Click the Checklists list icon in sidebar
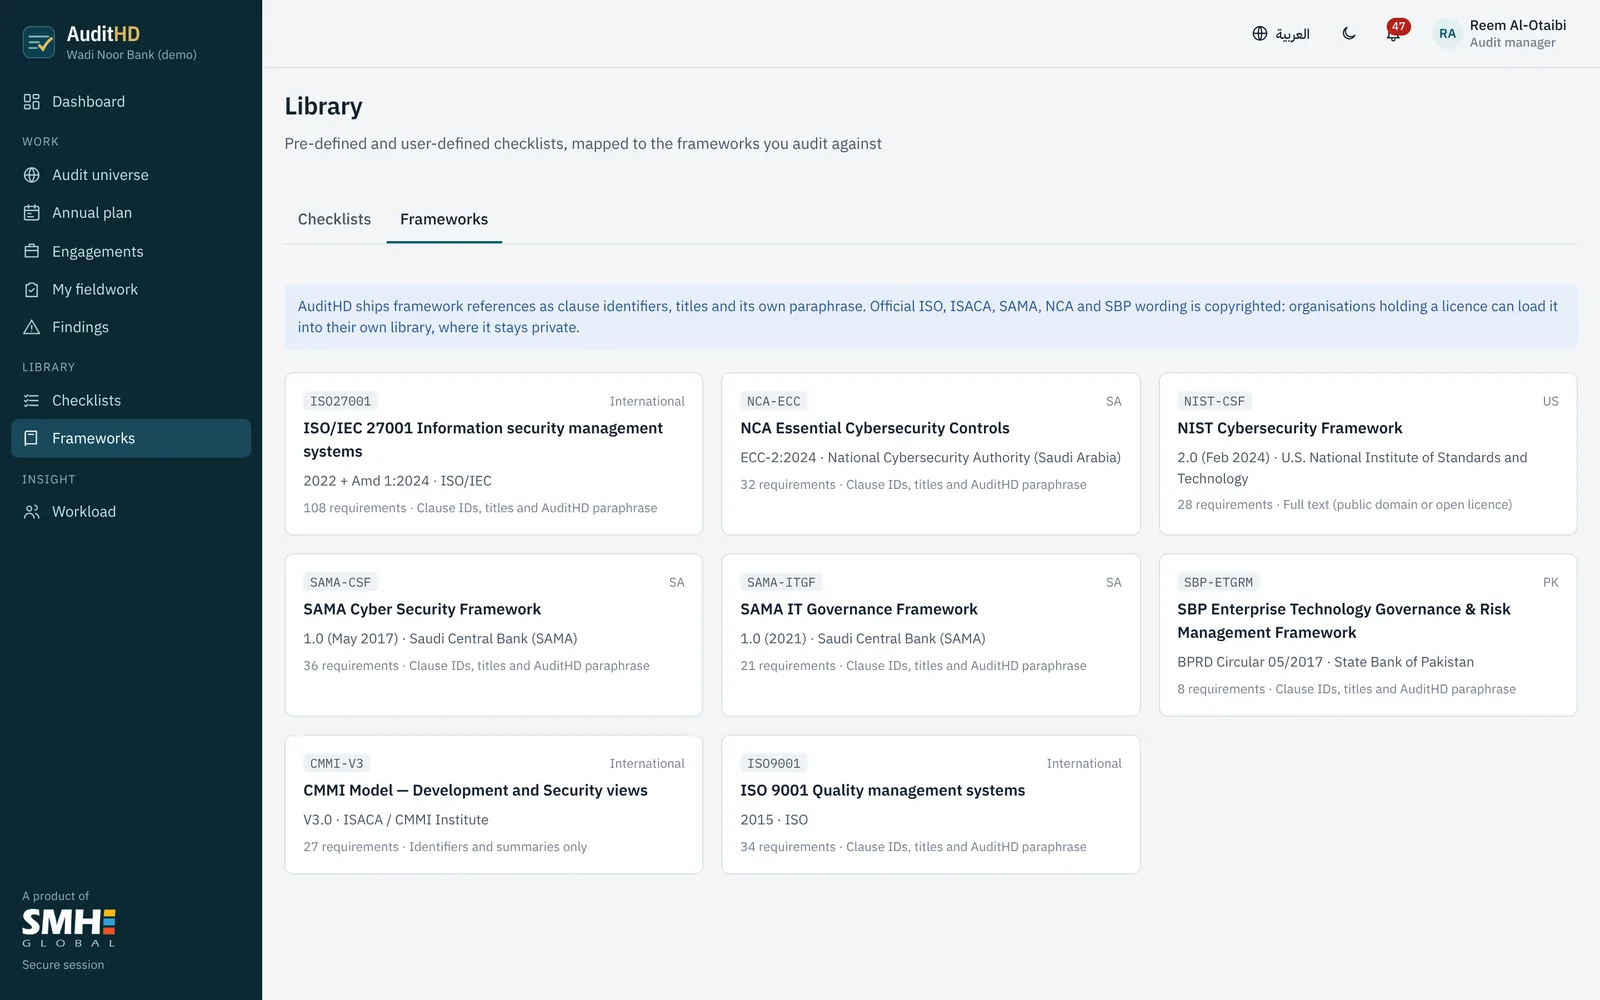Viewport: 1600px width, 1000px height. coord(32,400)
